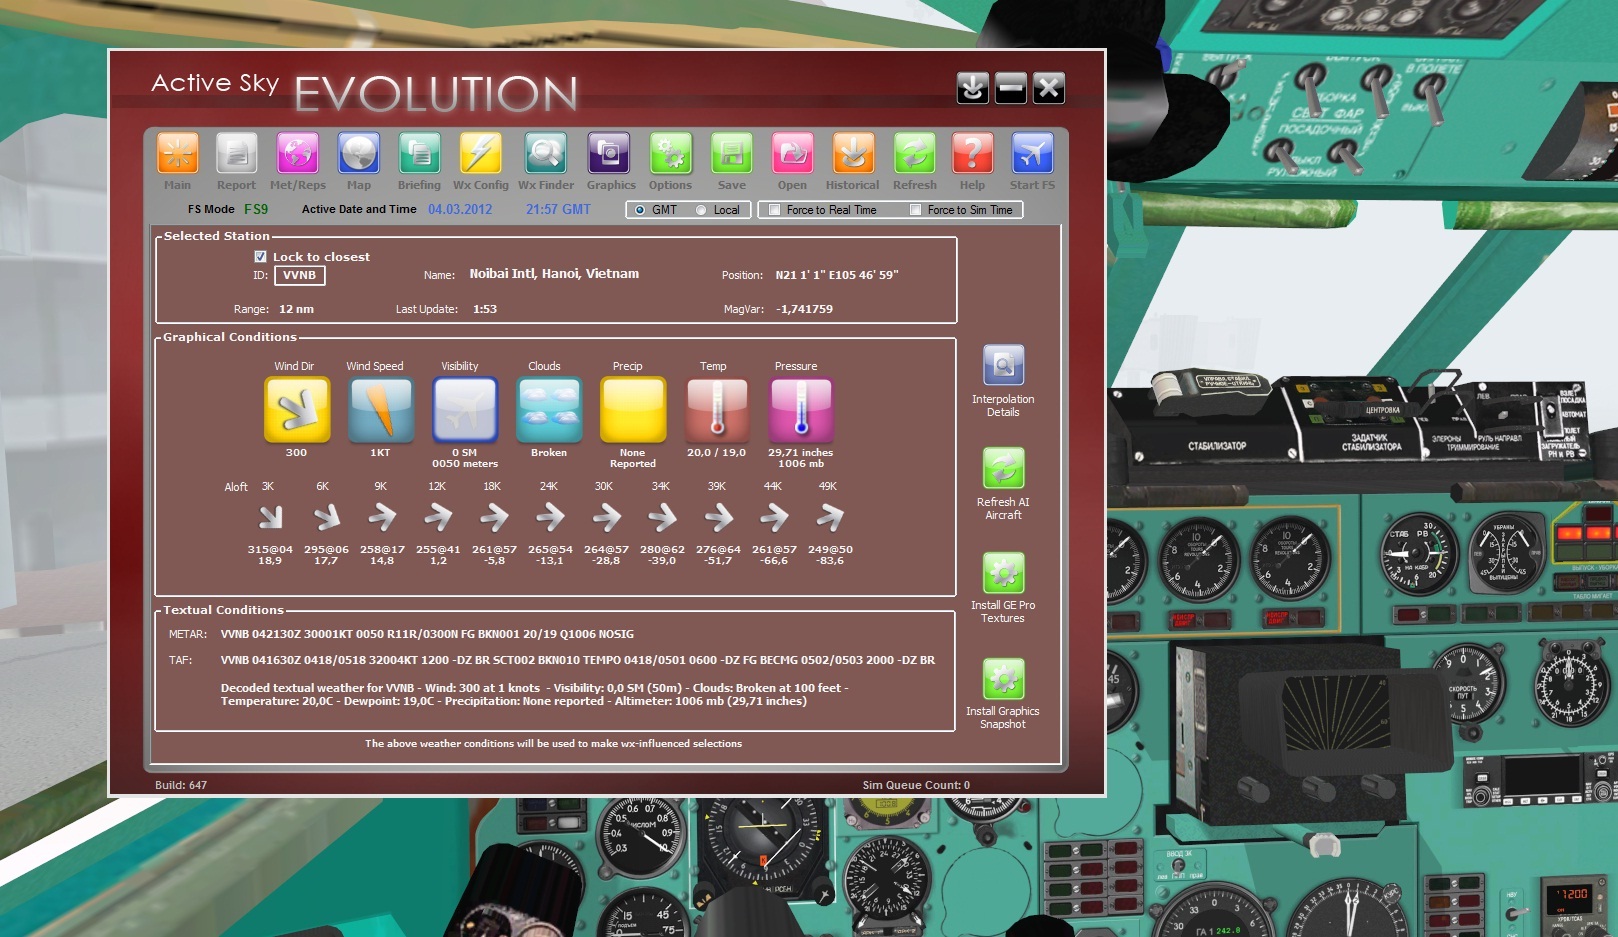Select the Local time radio button

coord(701,210)
